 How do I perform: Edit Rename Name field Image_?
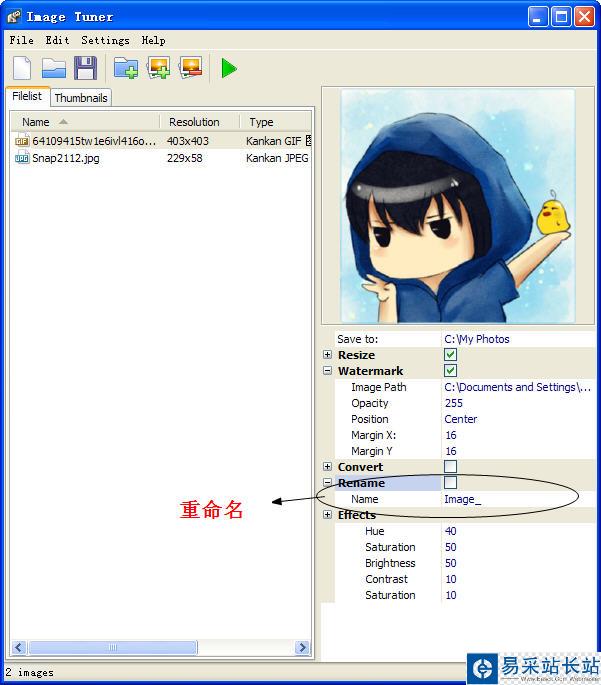click(x=518, y=499)
